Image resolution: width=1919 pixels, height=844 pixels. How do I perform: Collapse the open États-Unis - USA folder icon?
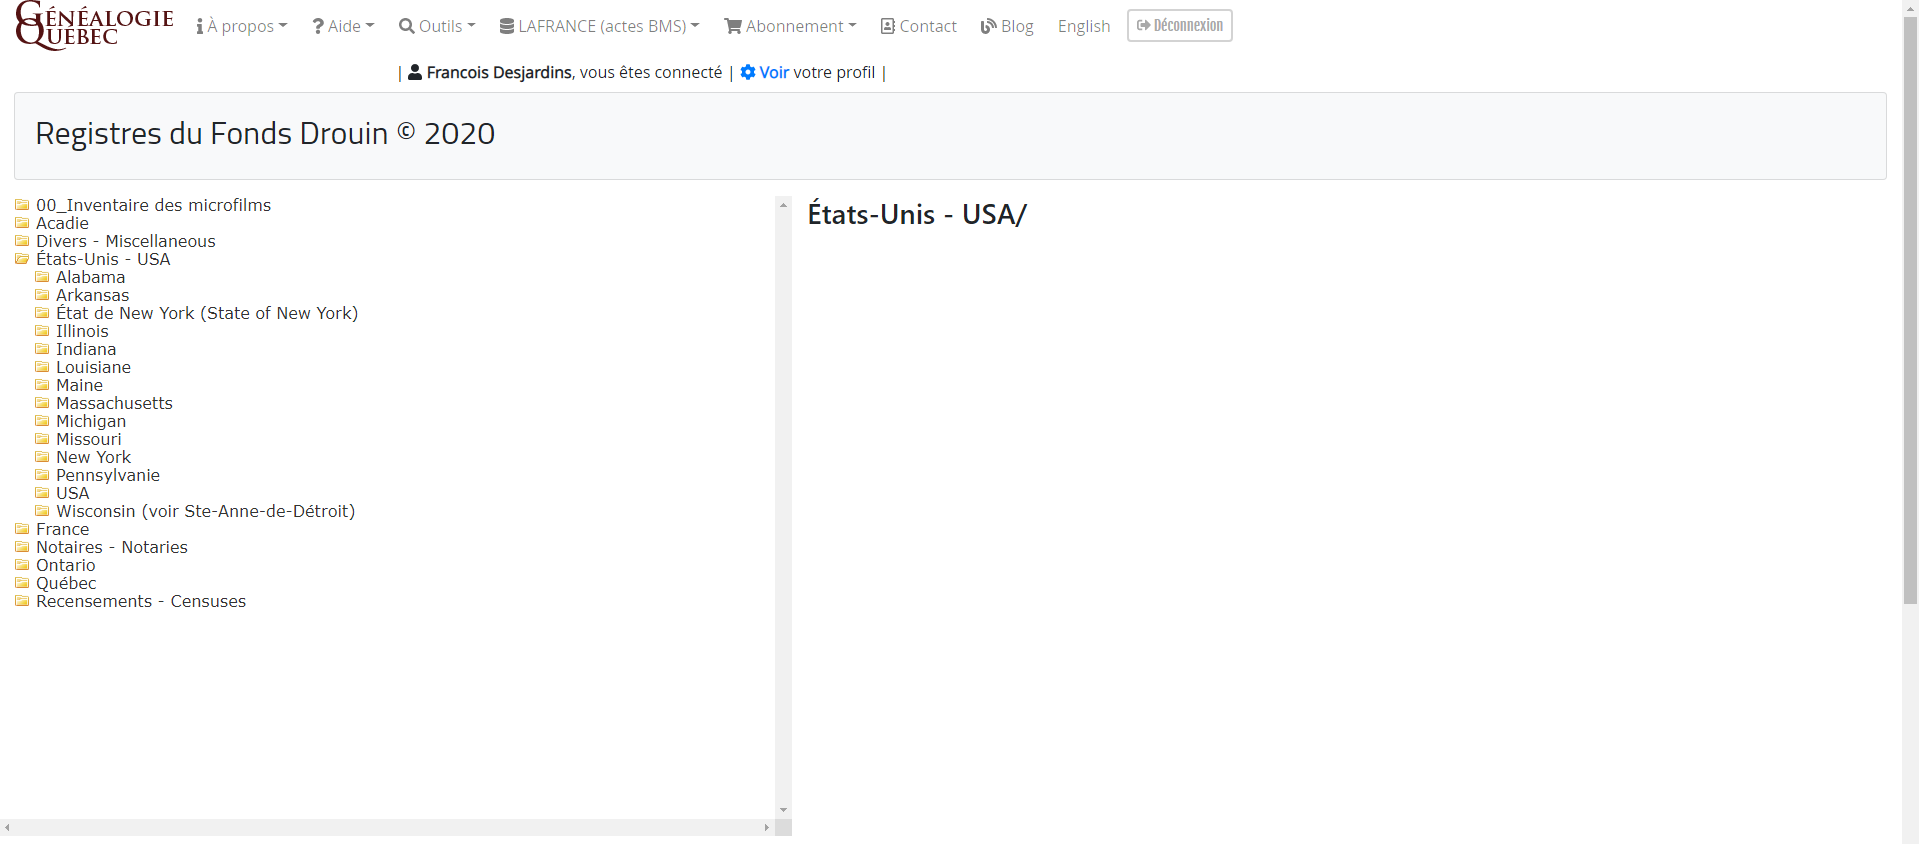pos(22,259)
